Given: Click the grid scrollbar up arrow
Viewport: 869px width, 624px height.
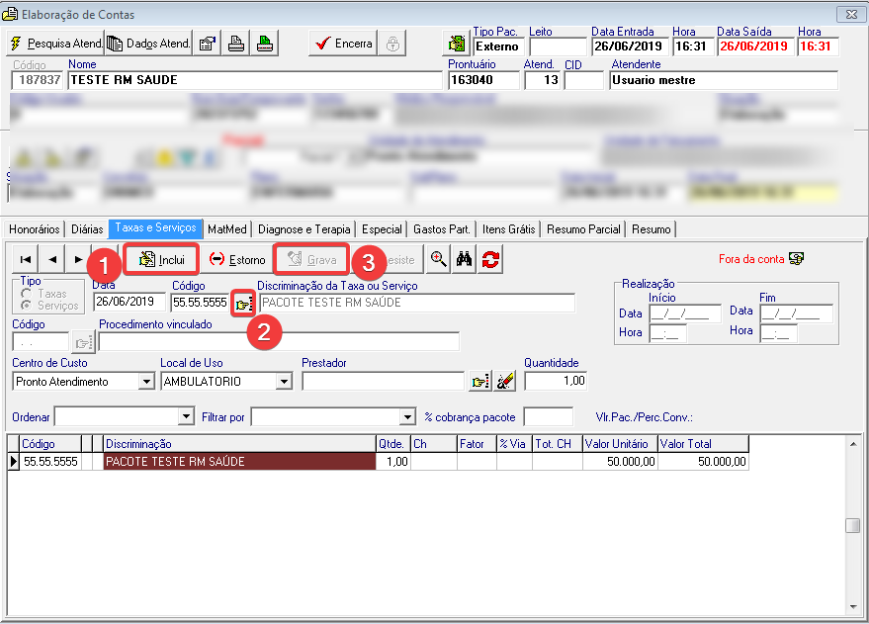Looking at the screenshot, I should [853, 444].
